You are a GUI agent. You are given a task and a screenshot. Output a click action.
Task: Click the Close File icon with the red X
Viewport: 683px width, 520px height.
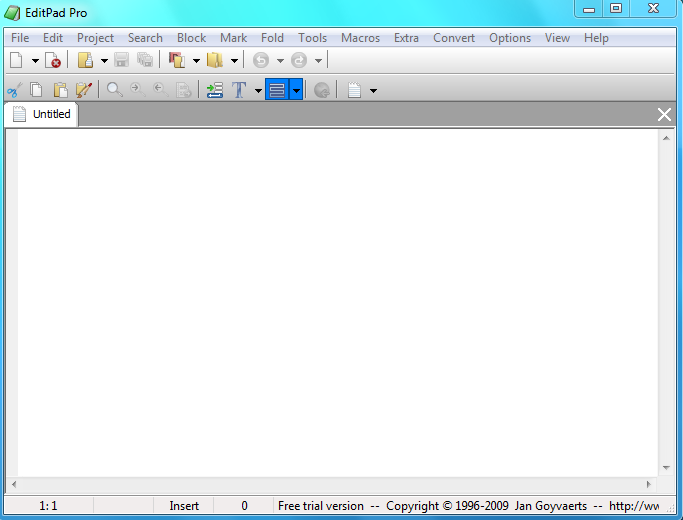click(x=53, y=60)
